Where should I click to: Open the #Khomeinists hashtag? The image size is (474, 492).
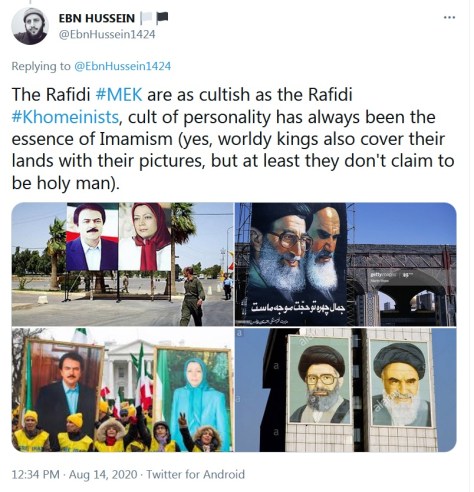65,117
